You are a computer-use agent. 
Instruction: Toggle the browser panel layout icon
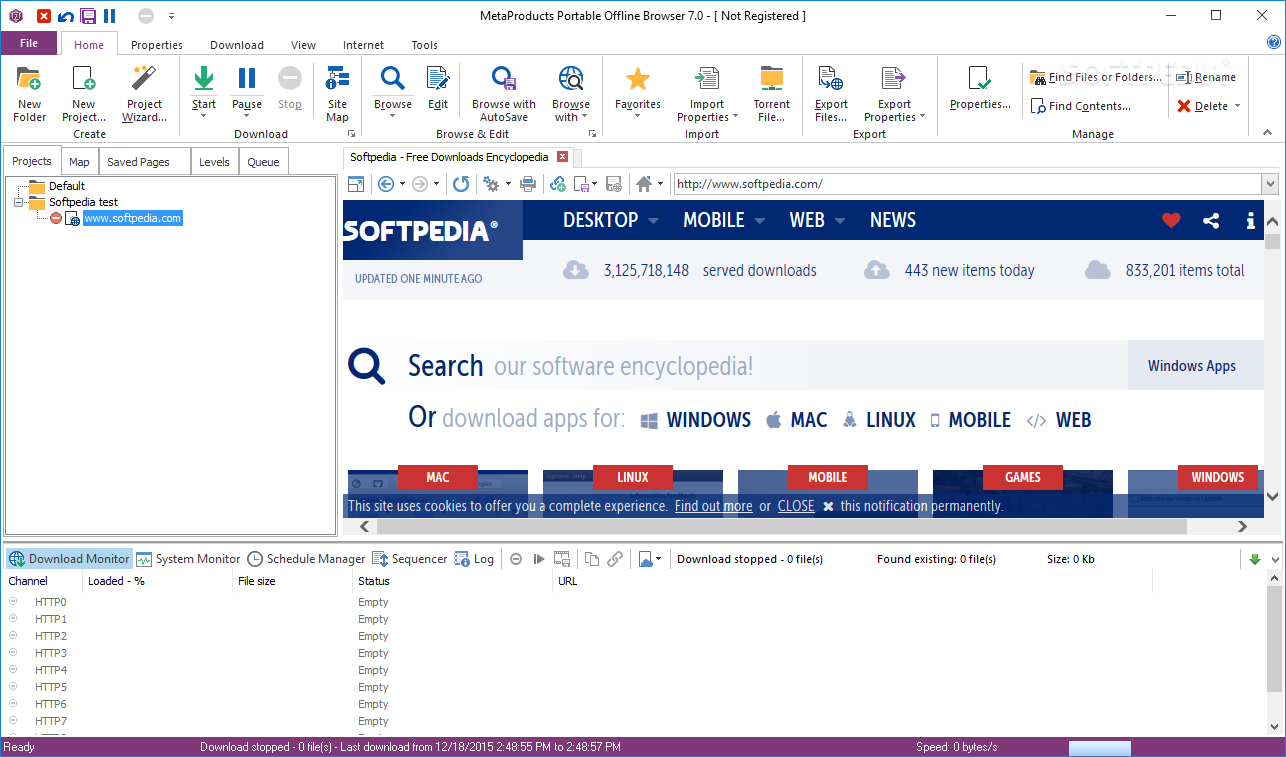click(x=355, y=184)
